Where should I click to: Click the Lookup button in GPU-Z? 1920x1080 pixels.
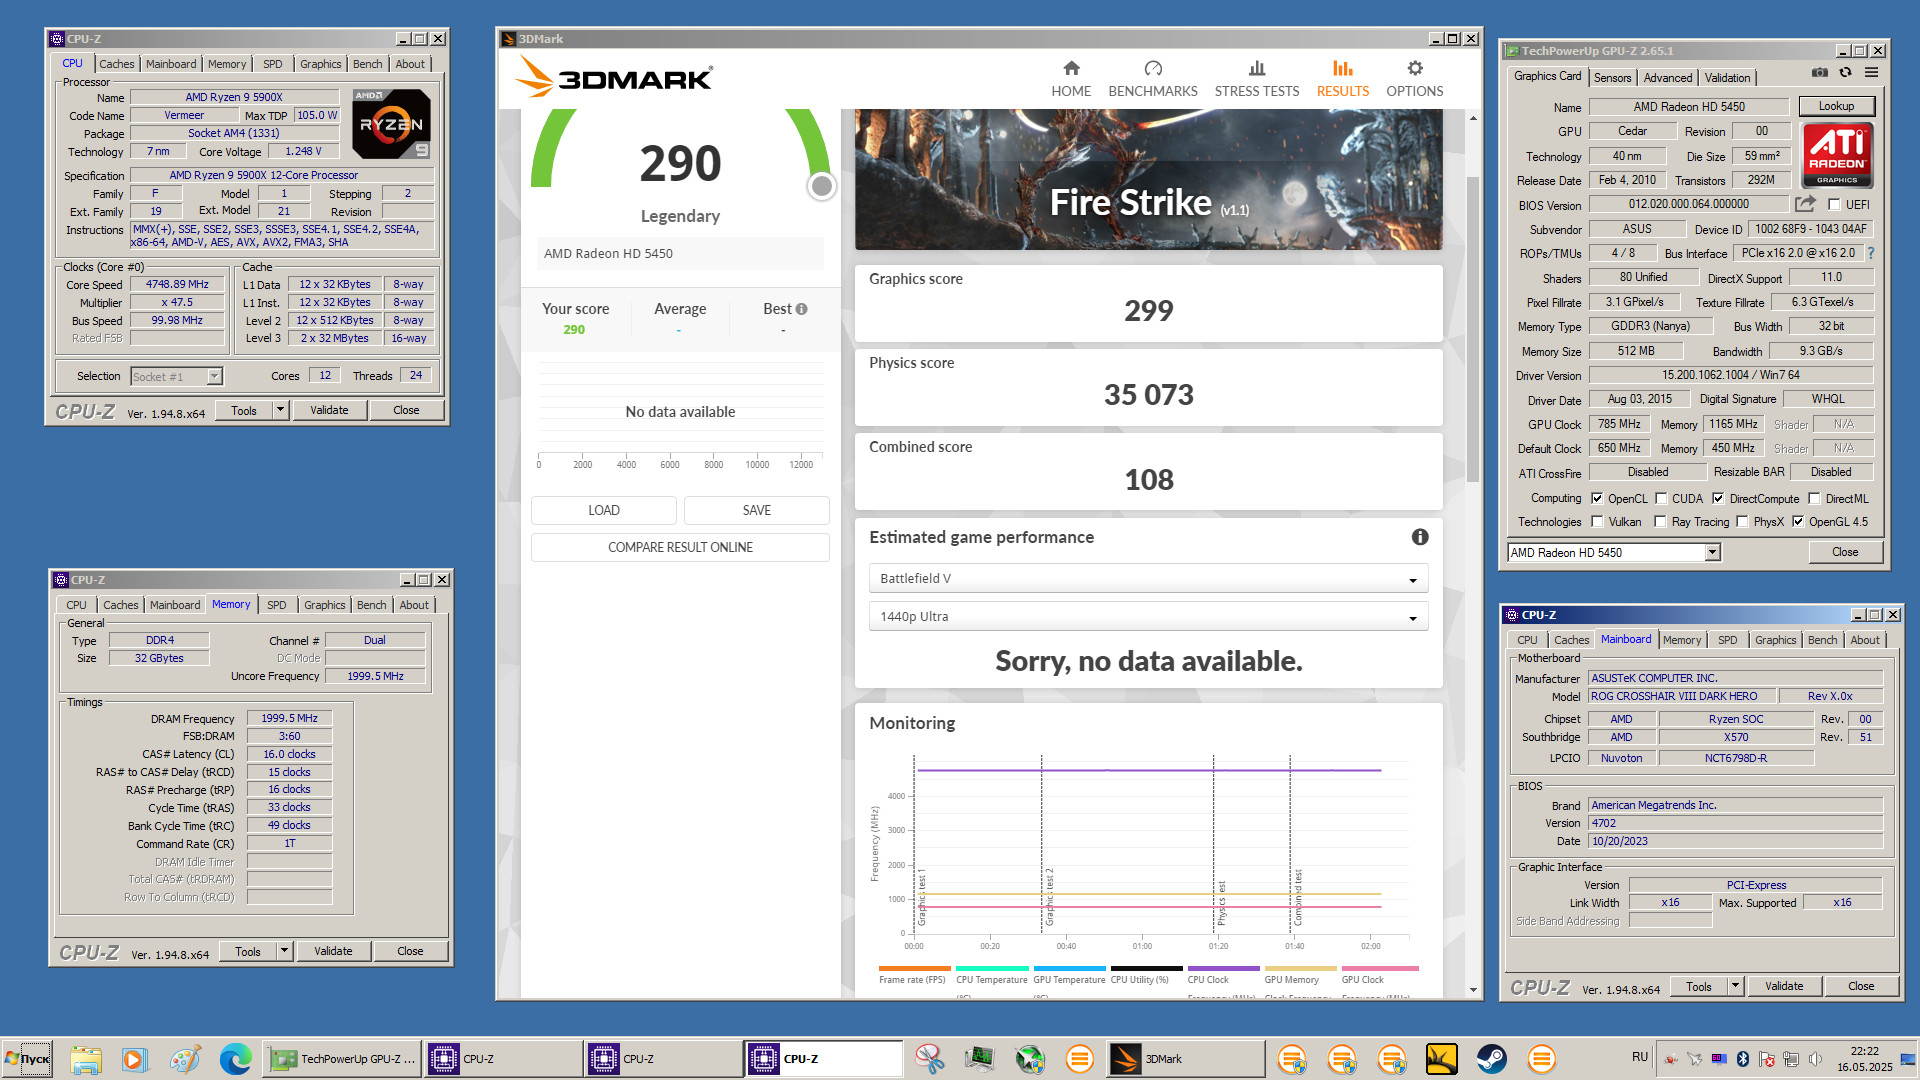[1836, 106]
